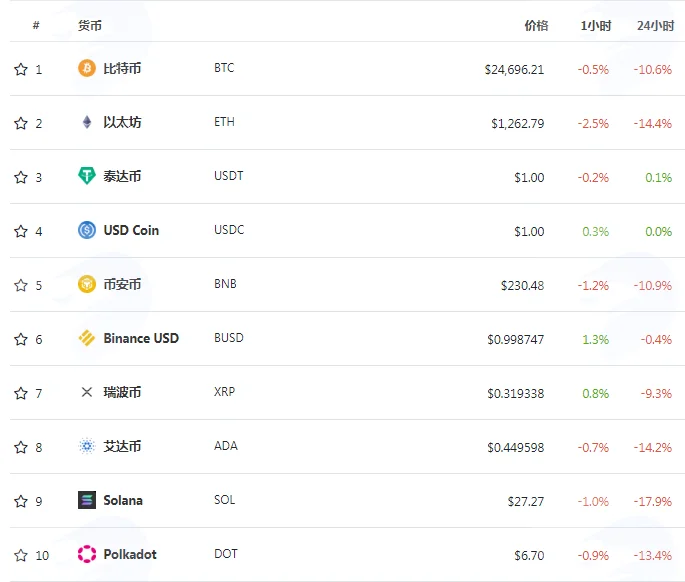Sort by the 货币 column header
685x582 pixels.
click(x=90, y=26)
